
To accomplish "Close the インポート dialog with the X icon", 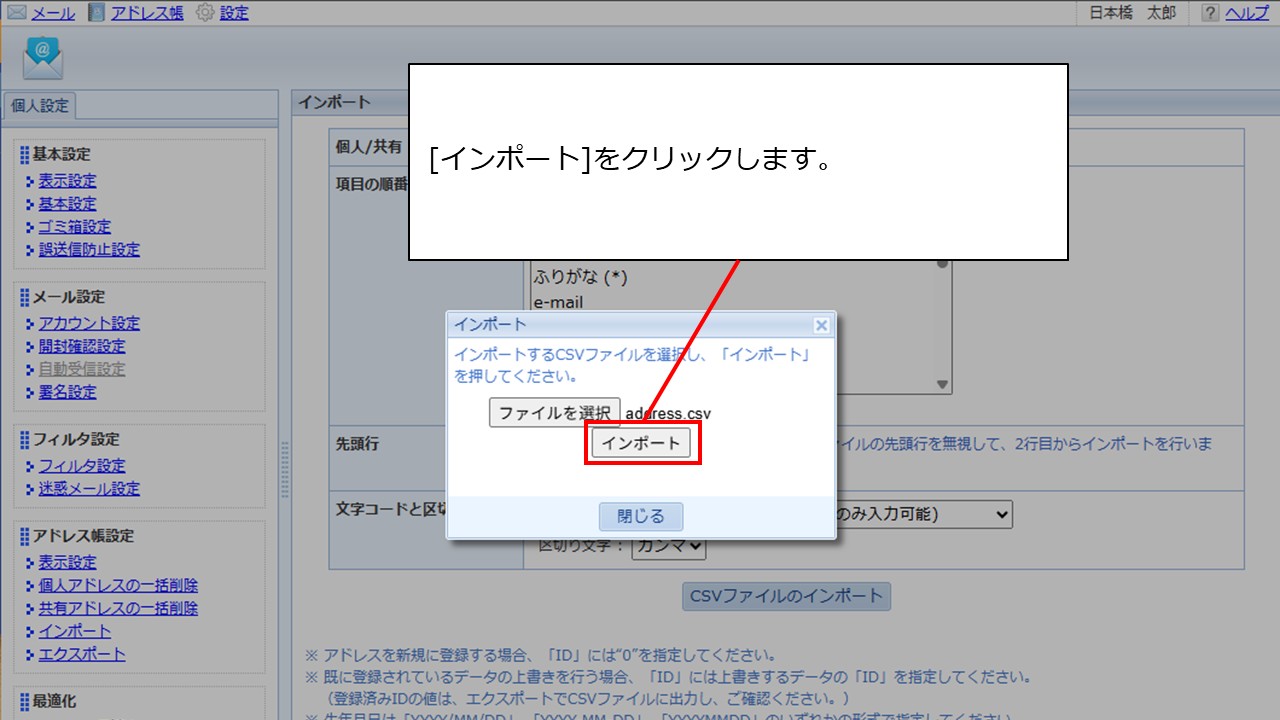I will pos(821,325).
